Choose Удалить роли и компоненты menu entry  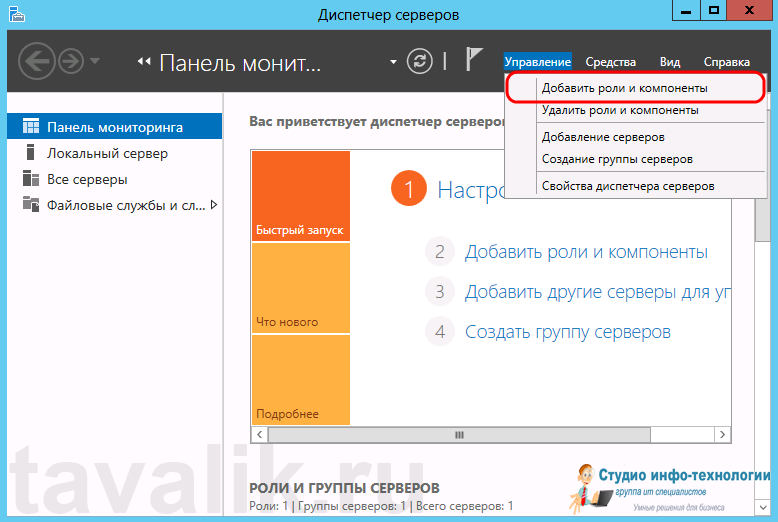pos(619,110)
